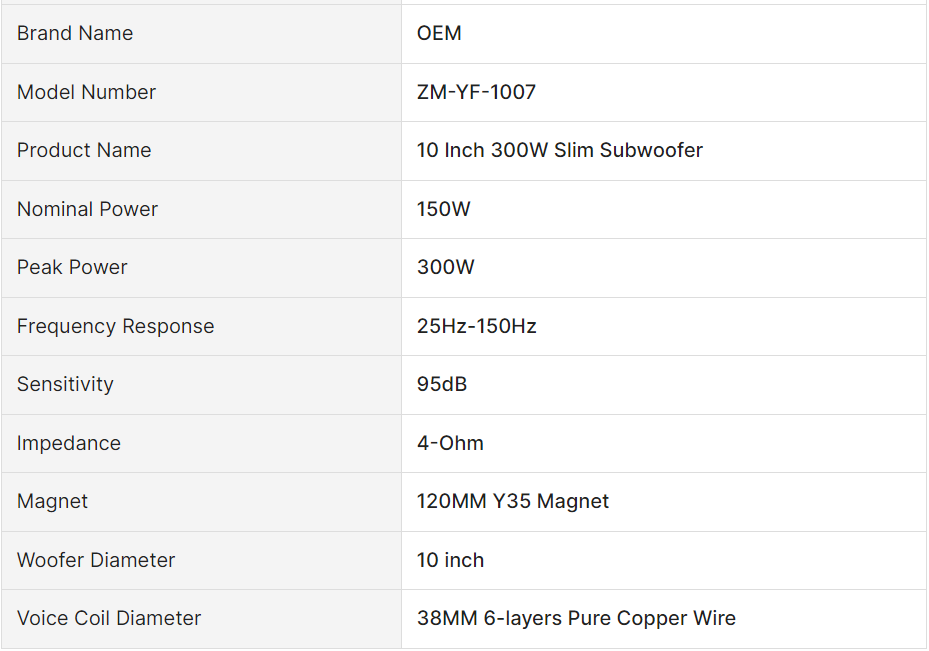The image size is (929, 651).
Task: Select the 38MM 6-layers Pure Copper Wire text
Action: pos(576,618)
